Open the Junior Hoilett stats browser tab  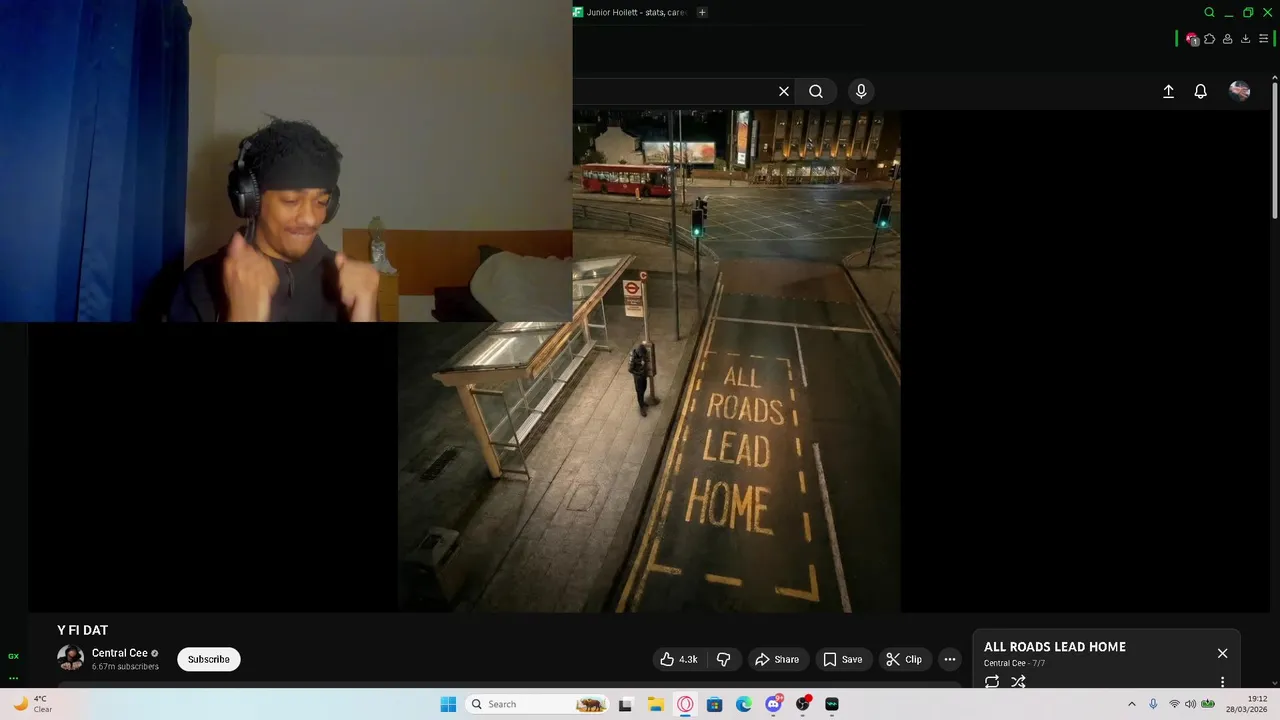point(631,12)
